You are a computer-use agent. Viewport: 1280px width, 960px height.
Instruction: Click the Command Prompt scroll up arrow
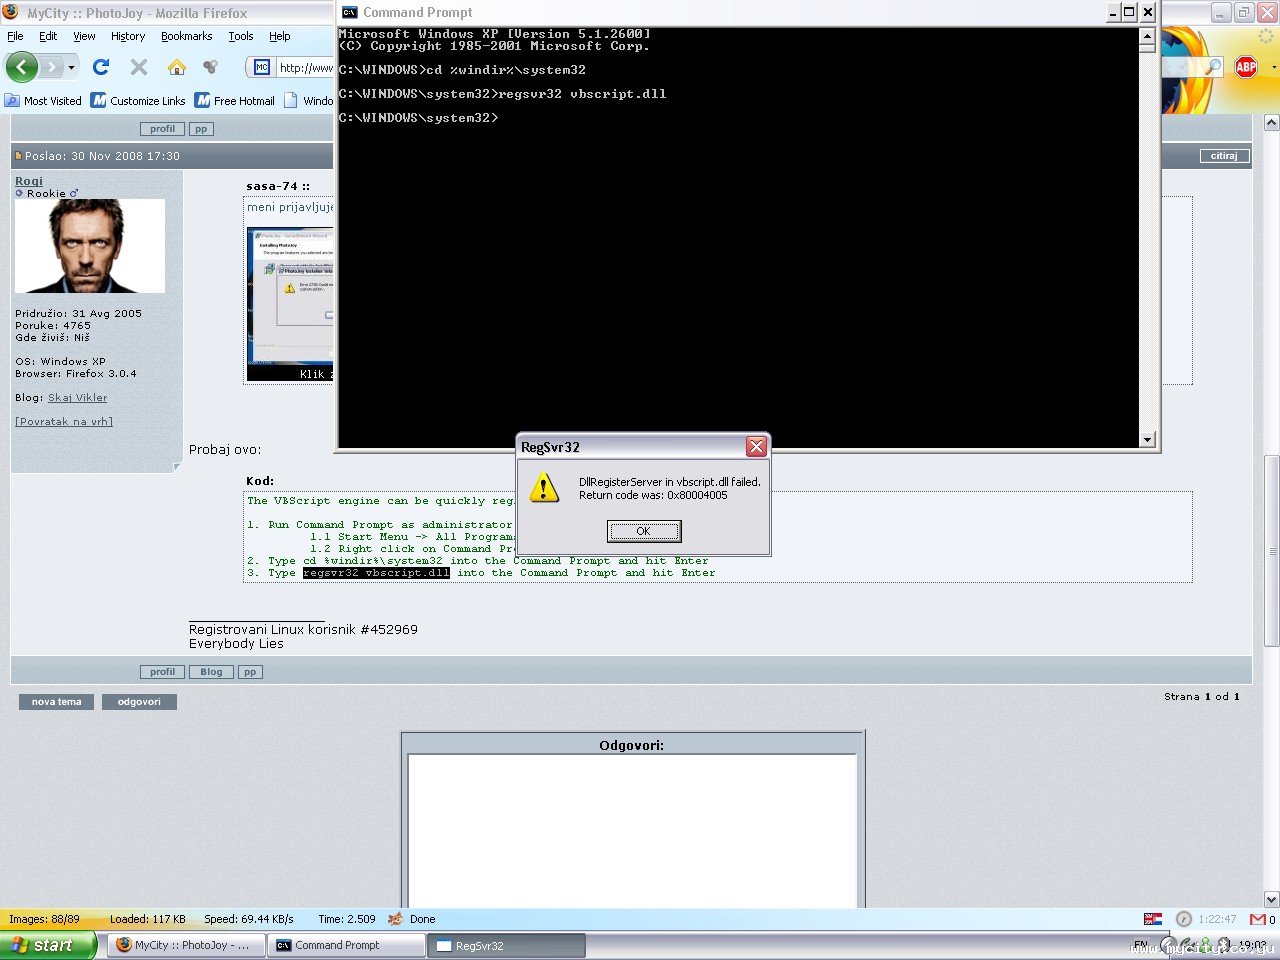coord(1147,37)
